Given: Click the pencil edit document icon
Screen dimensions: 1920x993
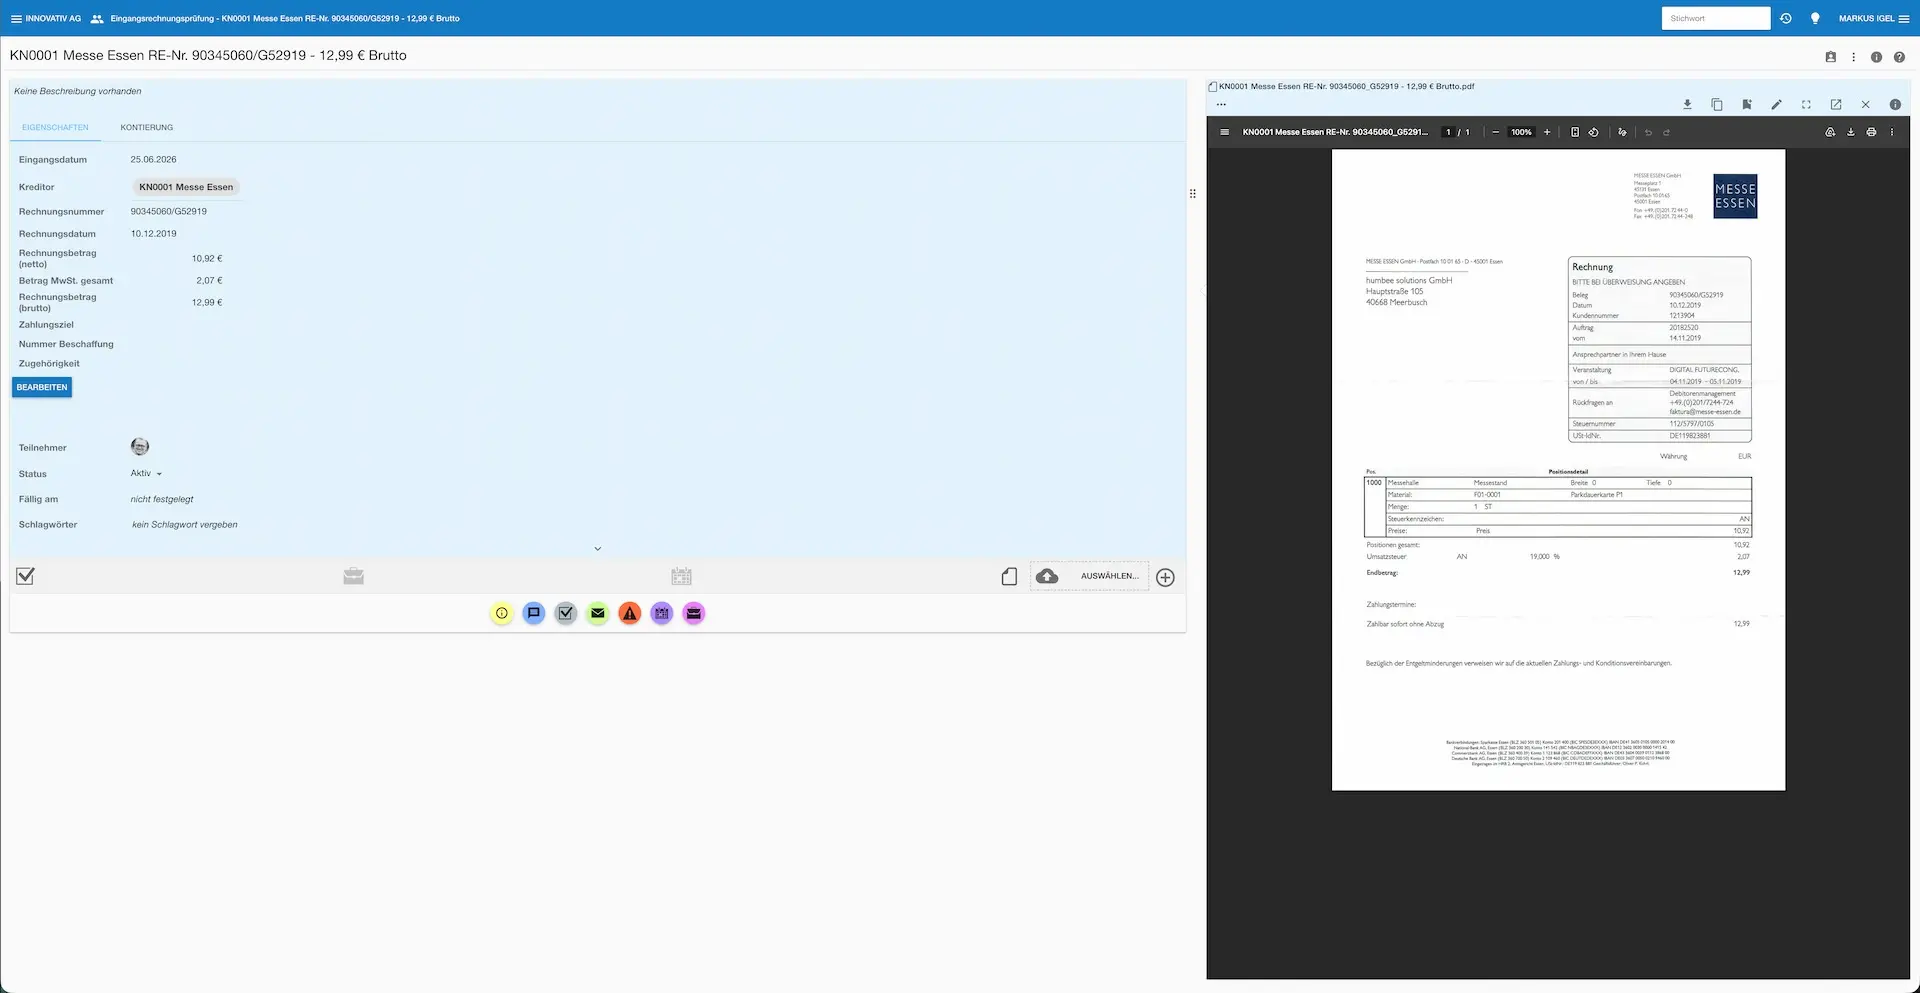Looking at the screenshot, I should coord(1776,104).
